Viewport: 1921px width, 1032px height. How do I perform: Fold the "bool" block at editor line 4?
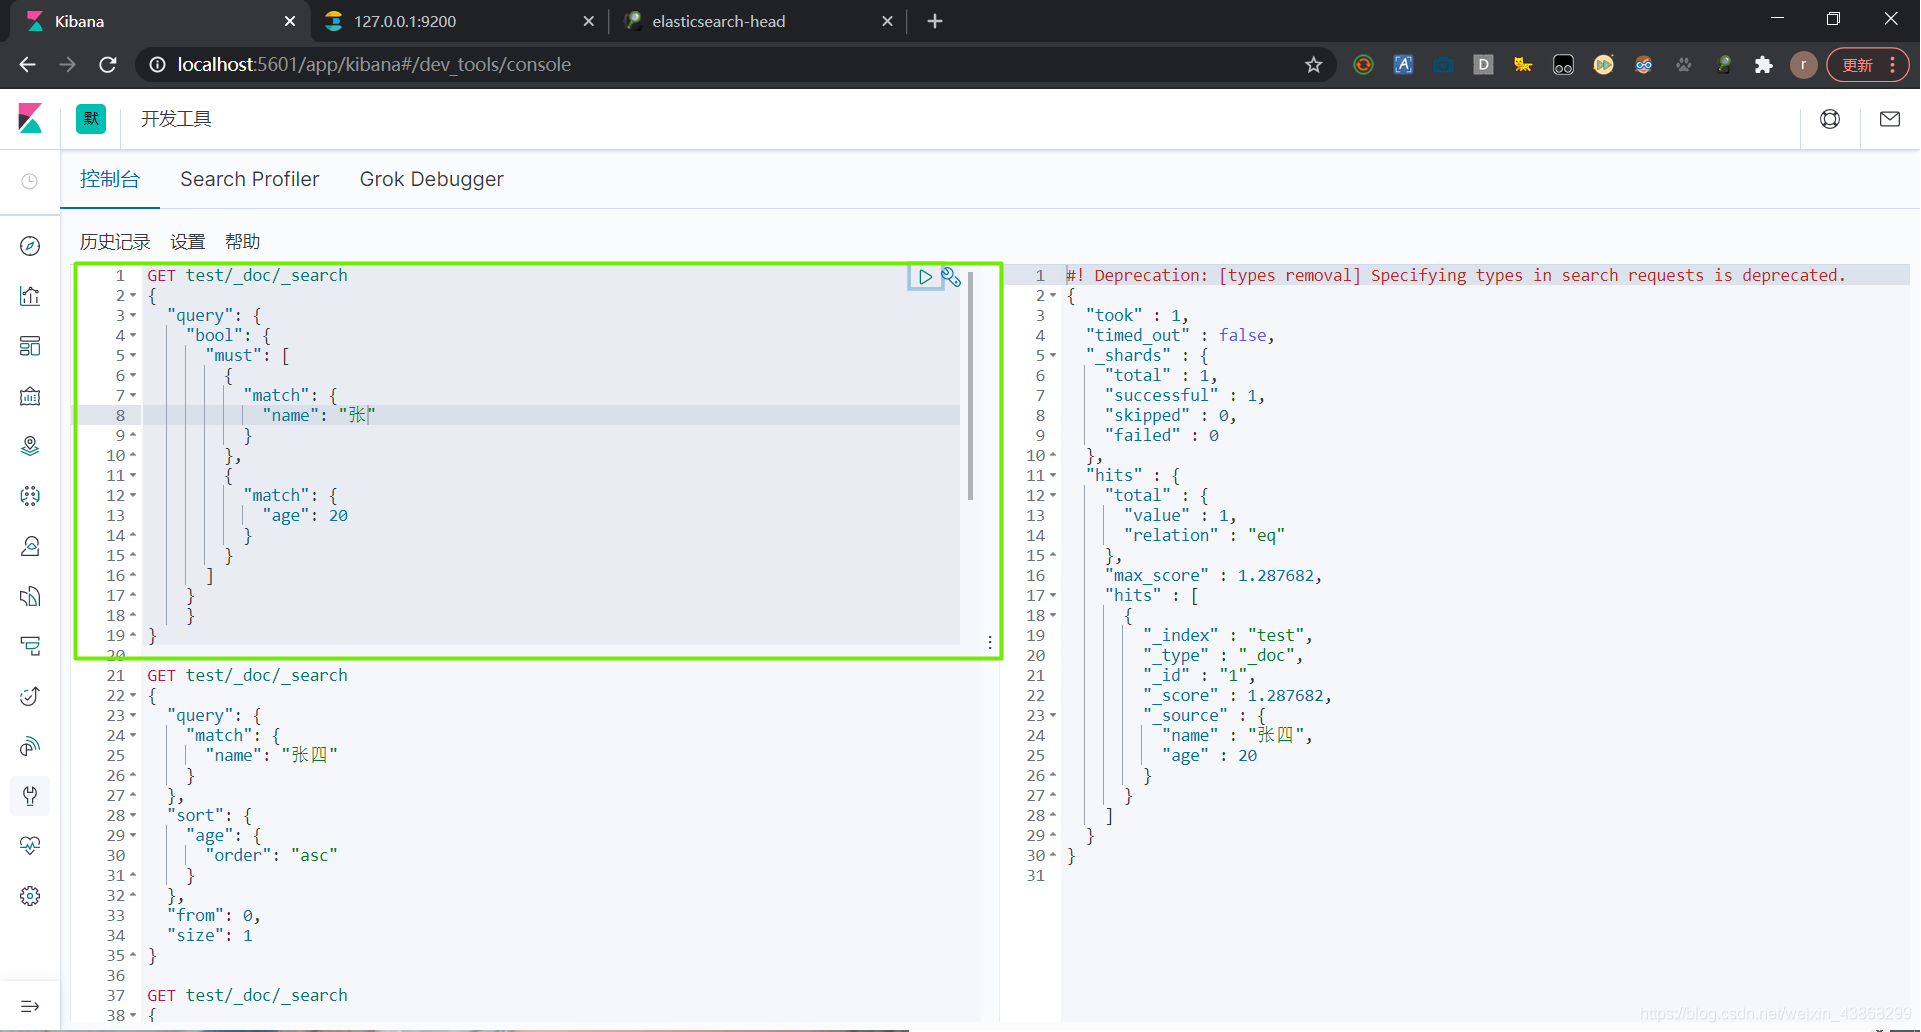tap(133, 336)
